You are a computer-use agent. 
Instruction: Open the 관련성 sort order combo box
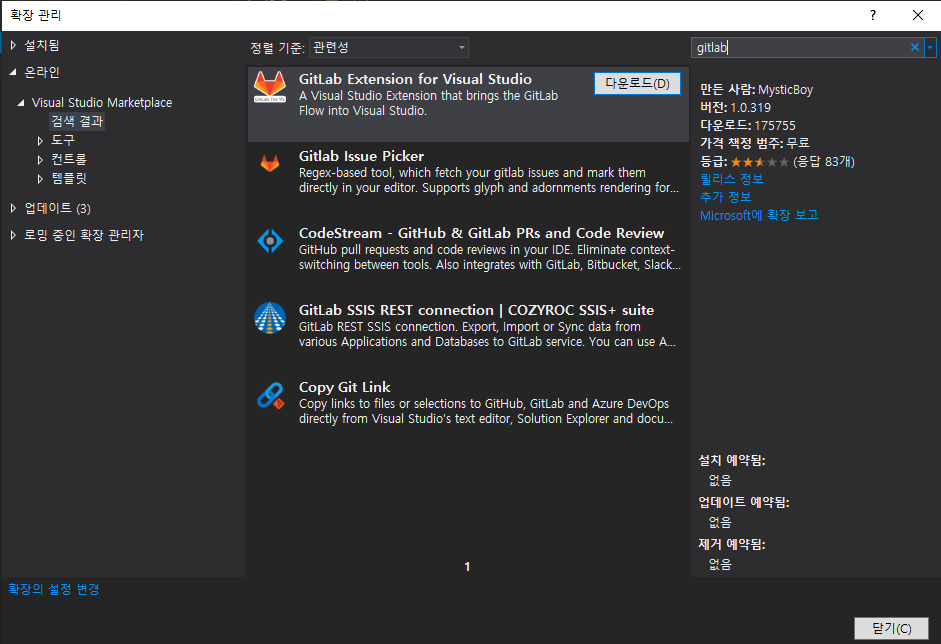pos(389,47)
